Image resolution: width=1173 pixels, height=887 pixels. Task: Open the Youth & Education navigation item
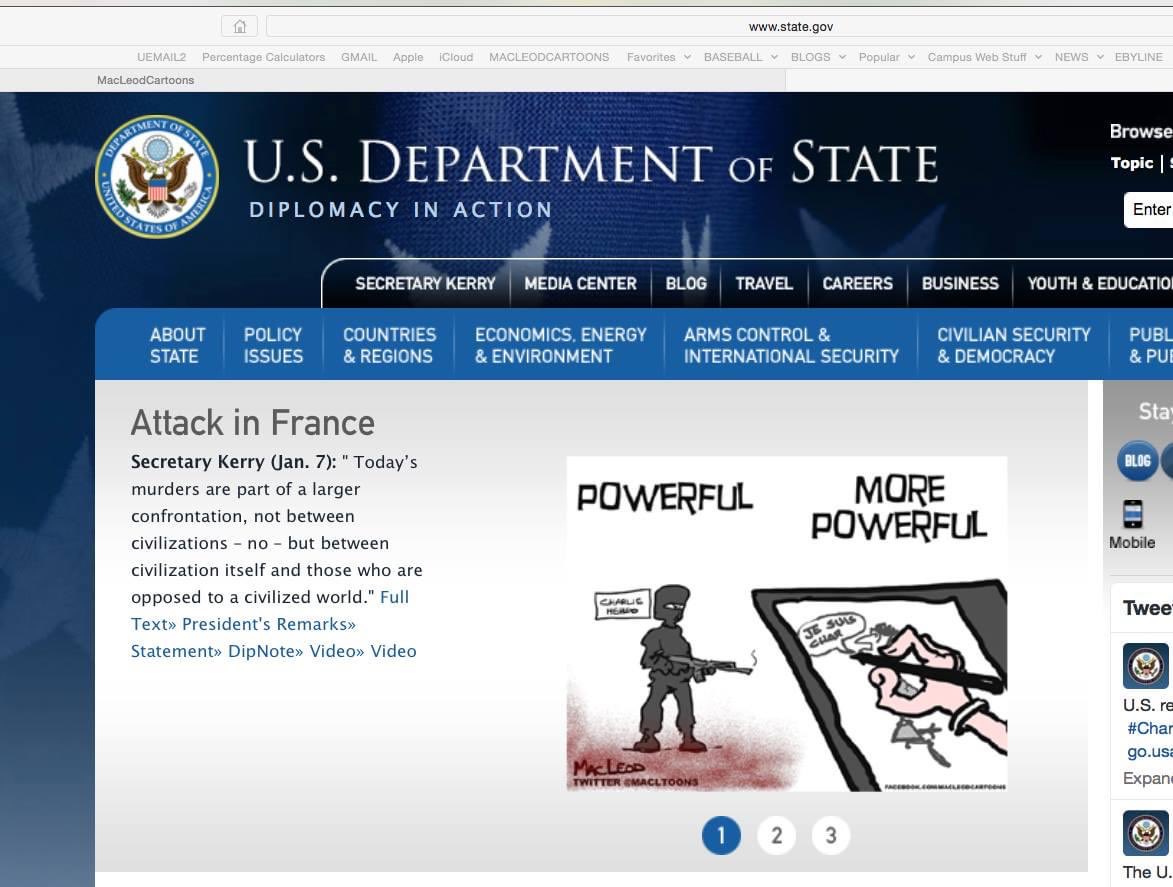(1099, 283)
